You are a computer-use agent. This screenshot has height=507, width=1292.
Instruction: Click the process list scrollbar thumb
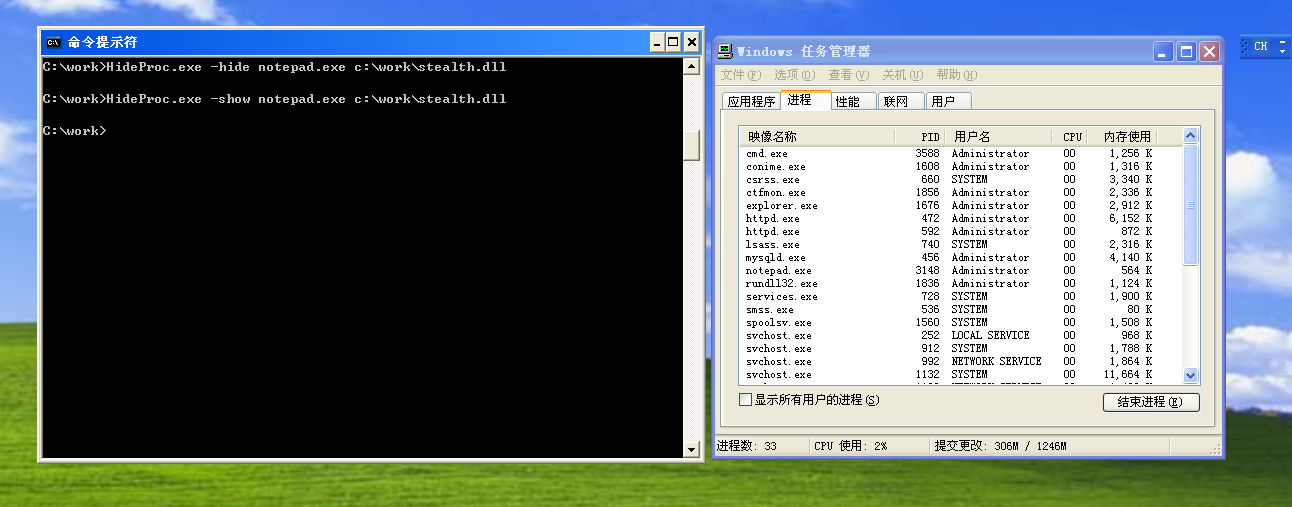click(x=1190, y=205)
